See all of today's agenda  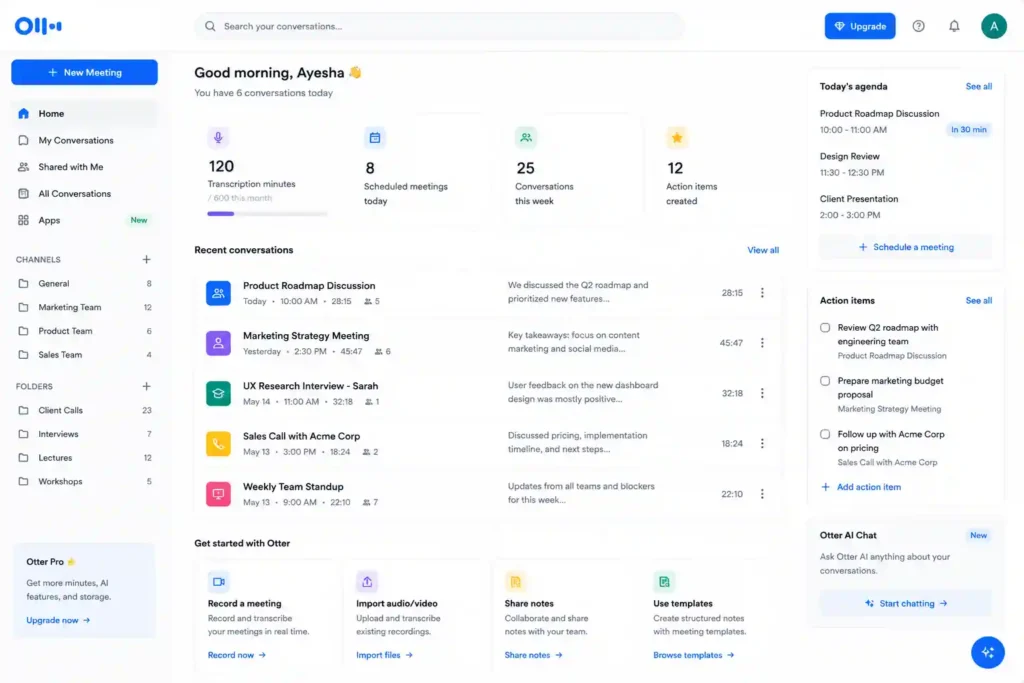pyautogui.click(x=978, y=86)
